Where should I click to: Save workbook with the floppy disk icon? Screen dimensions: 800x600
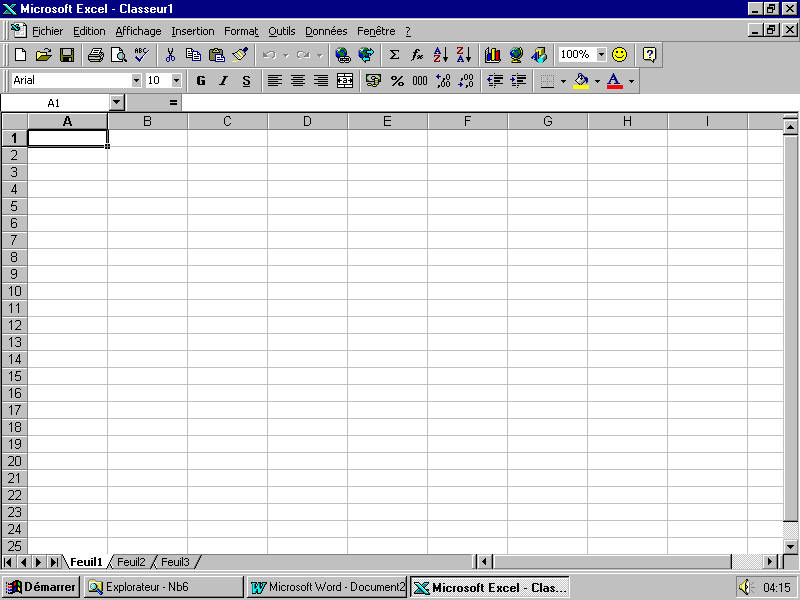67,55
